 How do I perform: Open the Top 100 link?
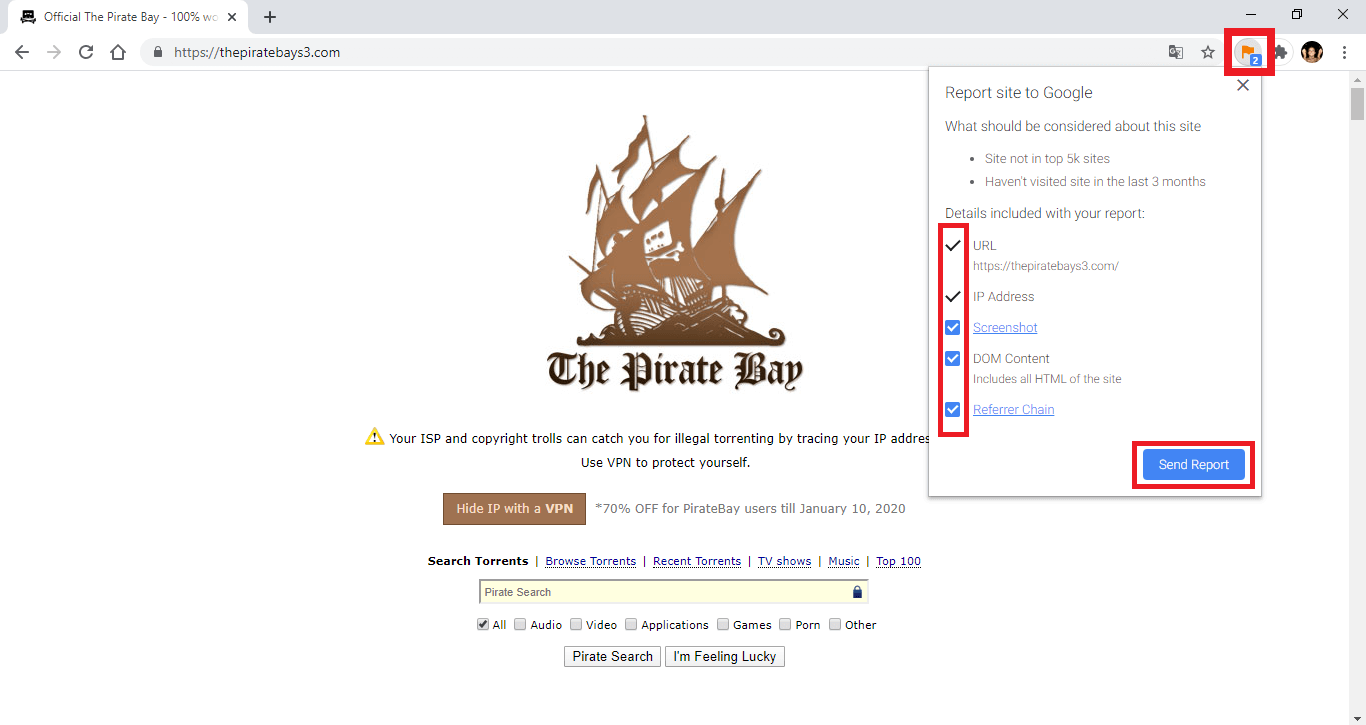[898, 561]
